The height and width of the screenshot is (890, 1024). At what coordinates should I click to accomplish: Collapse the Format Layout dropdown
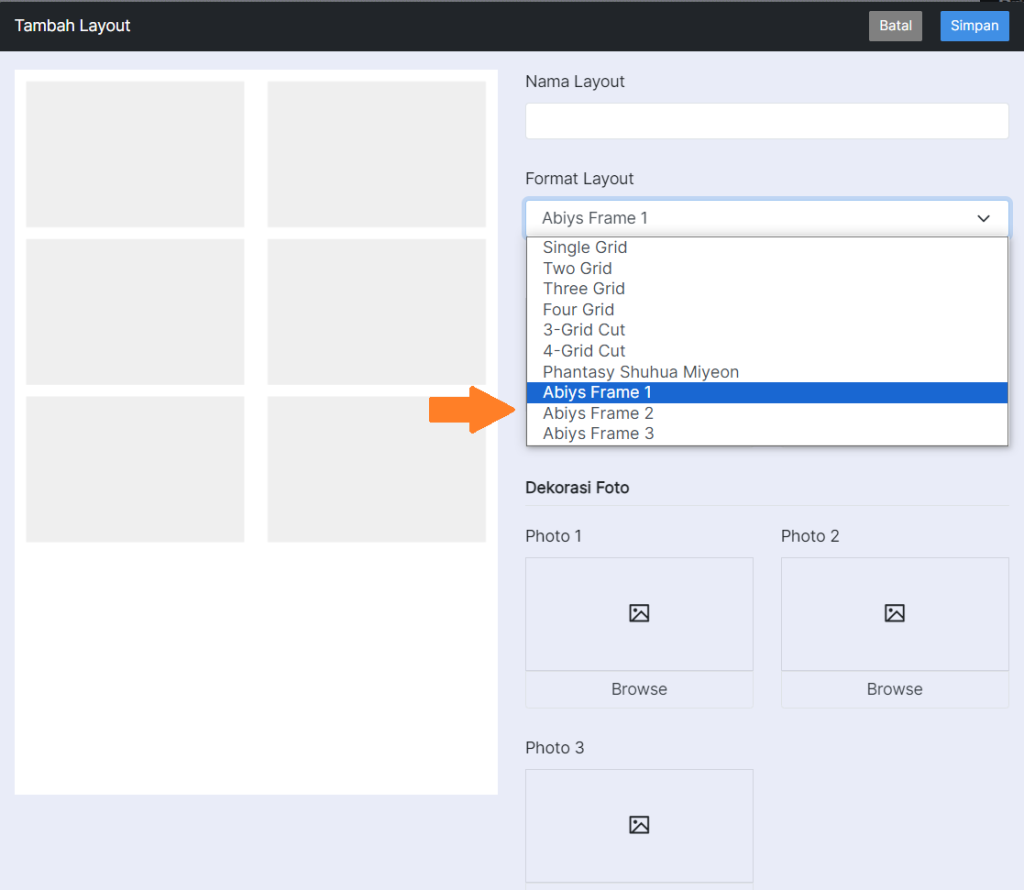click(x=767, y=218)
